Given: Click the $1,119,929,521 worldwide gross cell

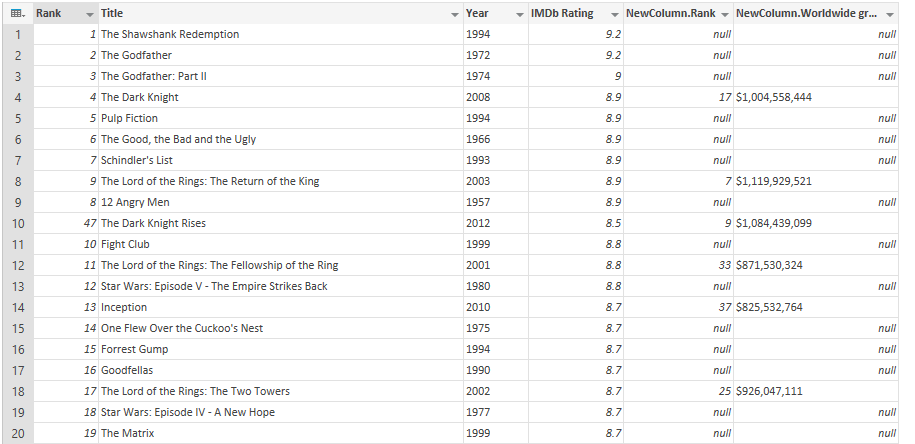Looking at the screenshot, I should click(x=774, y=181).
